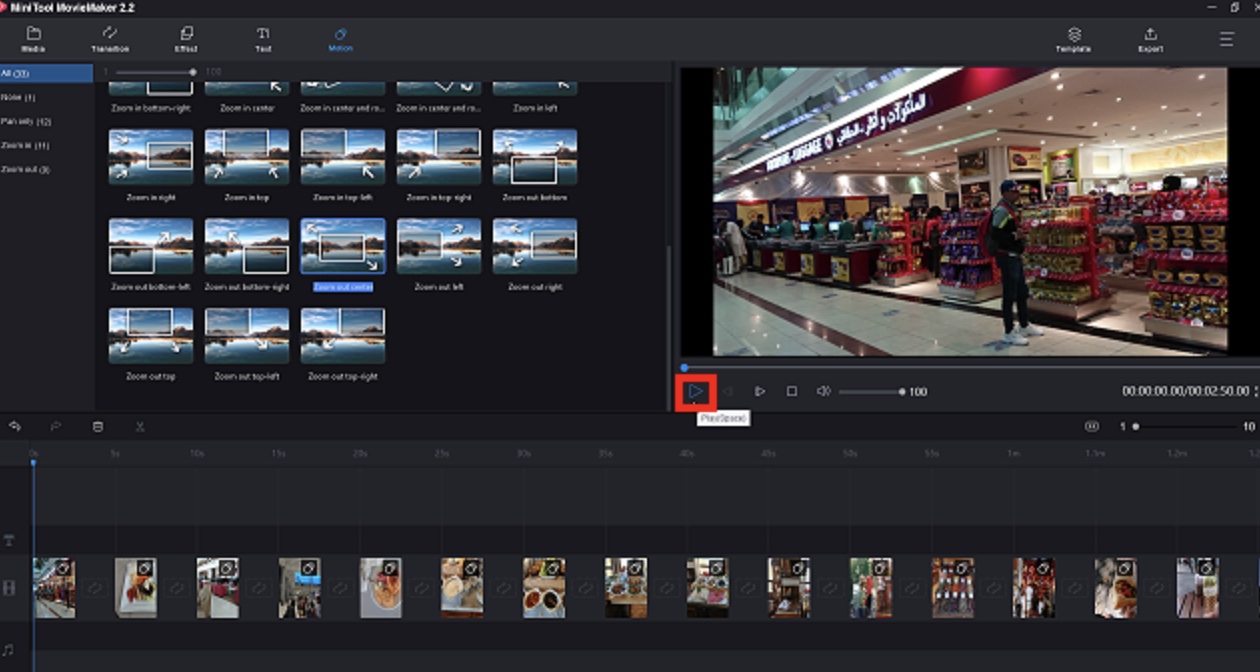Undo the last timeline action
The image size is (1260, 672).
(15, 426)
